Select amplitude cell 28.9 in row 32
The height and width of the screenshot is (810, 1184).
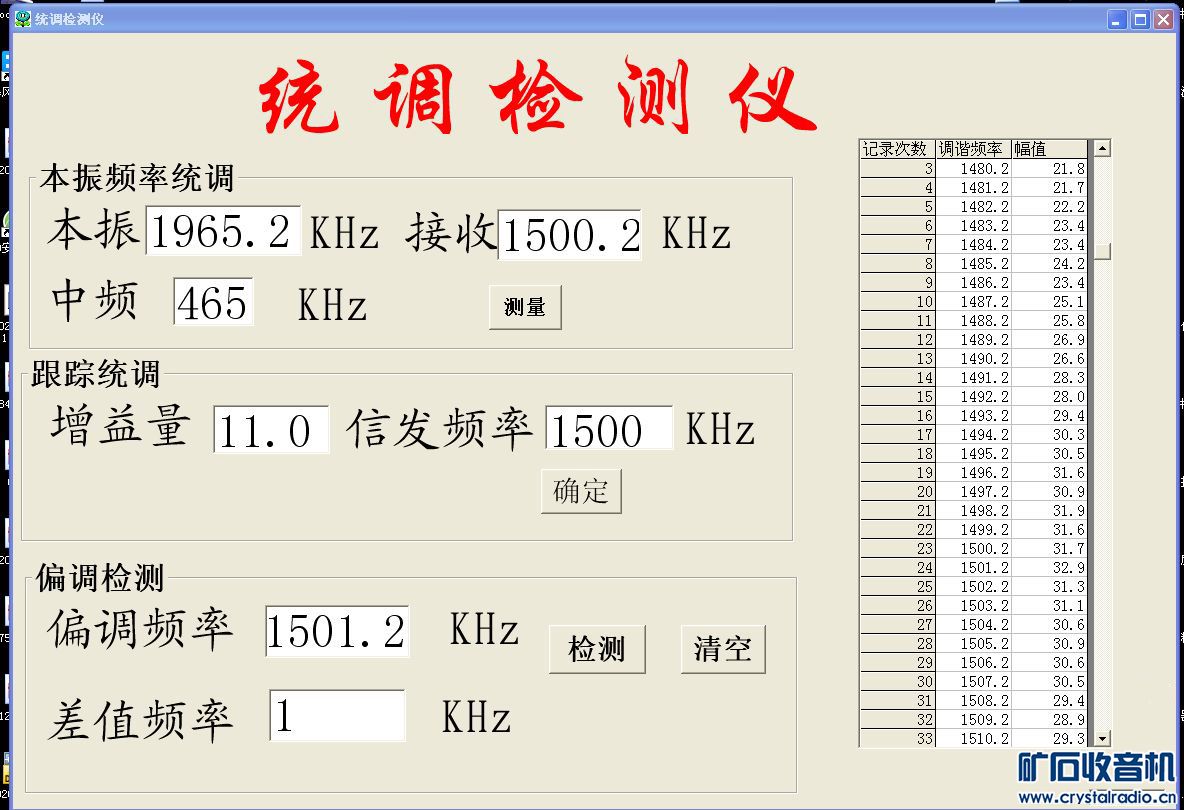pos(1049,720)
